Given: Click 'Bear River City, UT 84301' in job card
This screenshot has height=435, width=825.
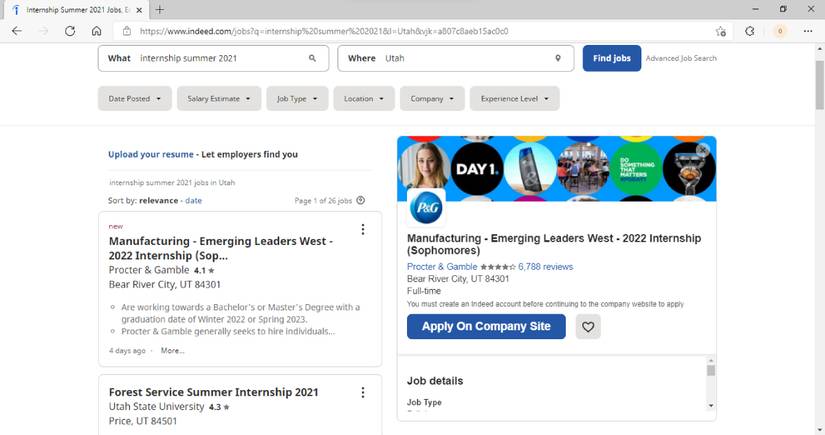Looking at the screenshot, I should [x=165, y=285].
